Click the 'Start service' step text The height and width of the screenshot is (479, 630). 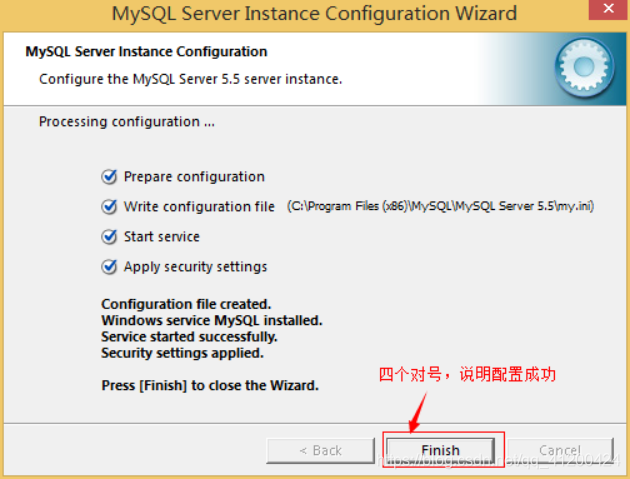click(162, 237)
